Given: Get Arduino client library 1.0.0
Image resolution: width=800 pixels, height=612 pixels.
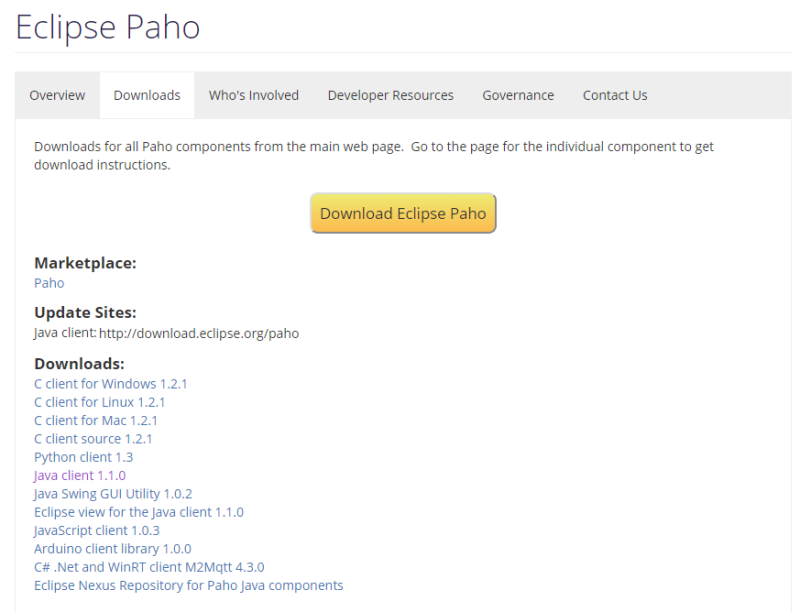Looking at the screenshot, I should click(x=113, y=549).
